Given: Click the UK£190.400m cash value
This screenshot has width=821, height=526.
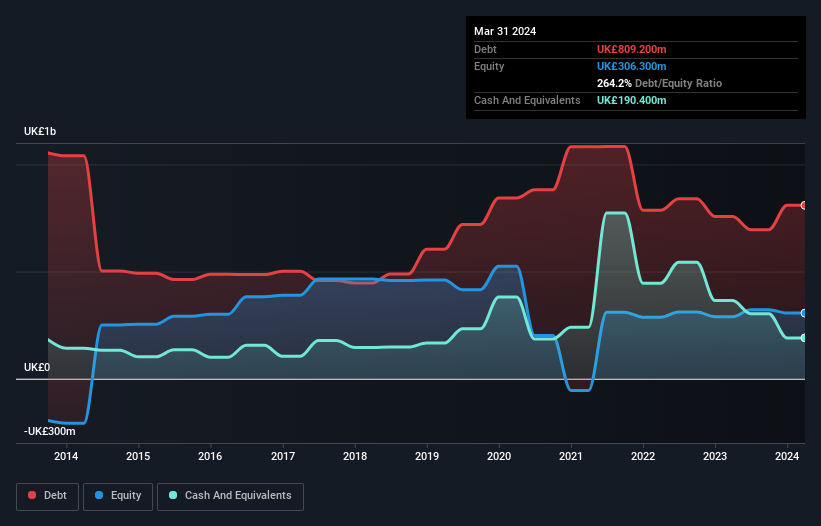Looking at the screenshot, I should point(631,100).
